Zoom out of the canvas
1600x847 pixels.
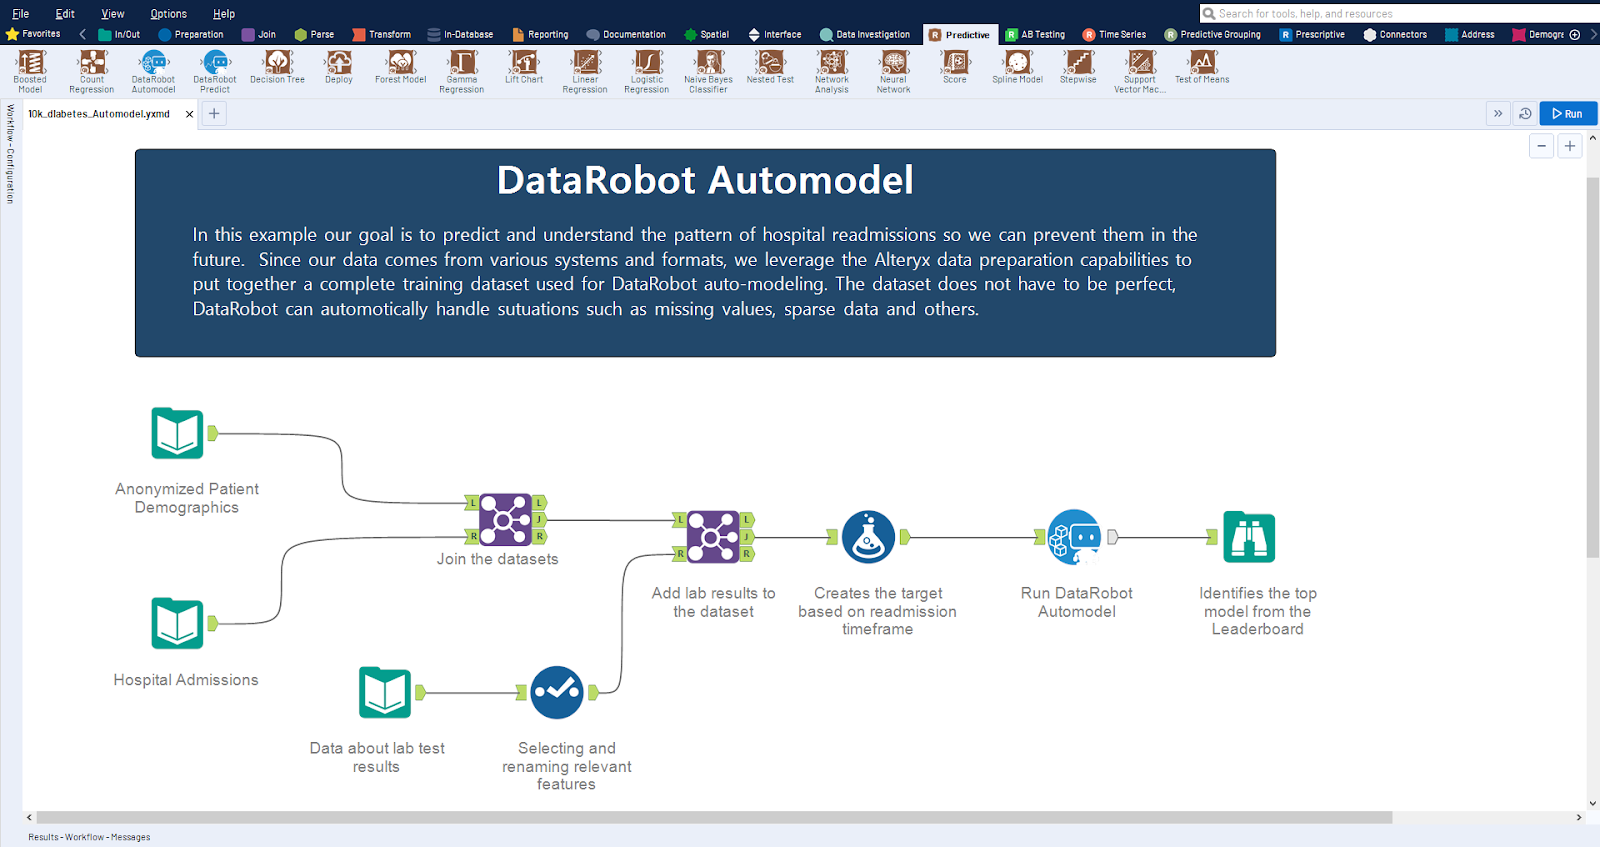pos(1542,146)
